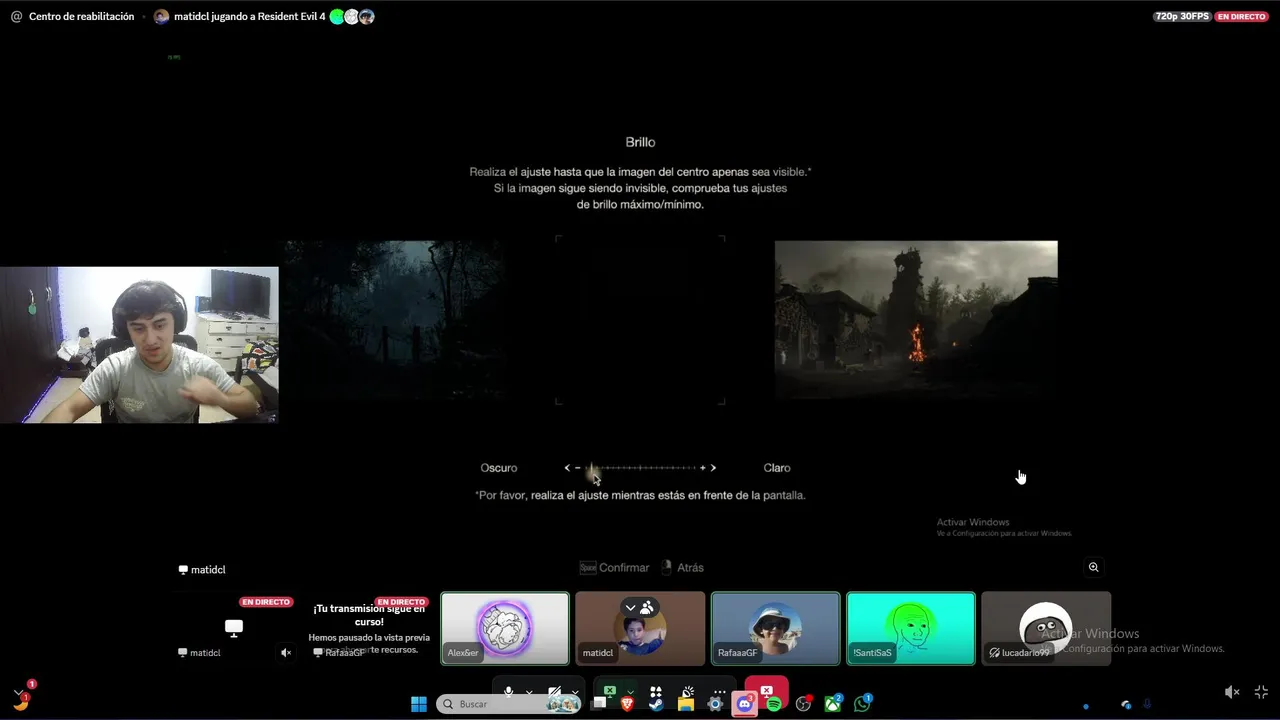Image resolution: width=1280 pixels, height=720 pixels.
Task: Disconnect from the call with red button
Action: click(766, 690)
